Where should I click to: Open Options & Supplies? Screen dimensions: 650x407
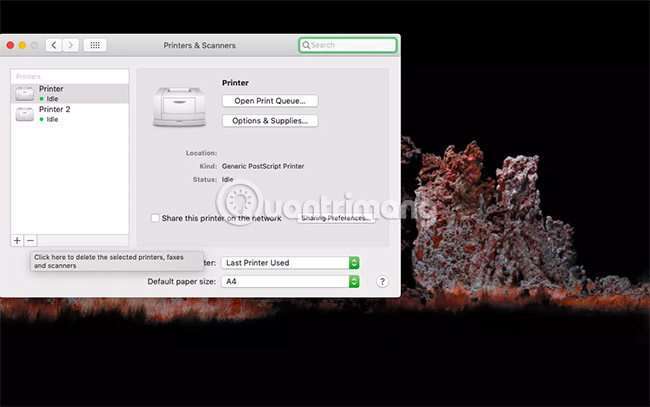coord(270,121)
